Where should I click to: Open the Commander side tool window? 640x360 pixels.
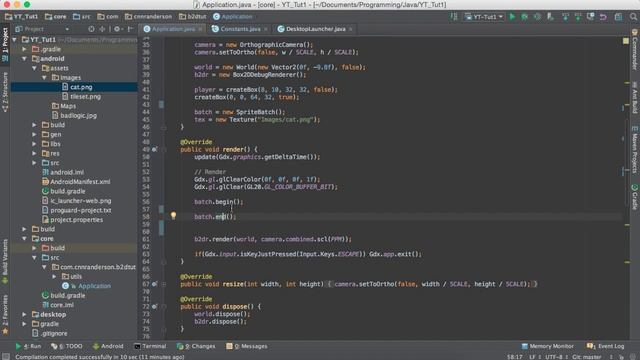(635, 50)
